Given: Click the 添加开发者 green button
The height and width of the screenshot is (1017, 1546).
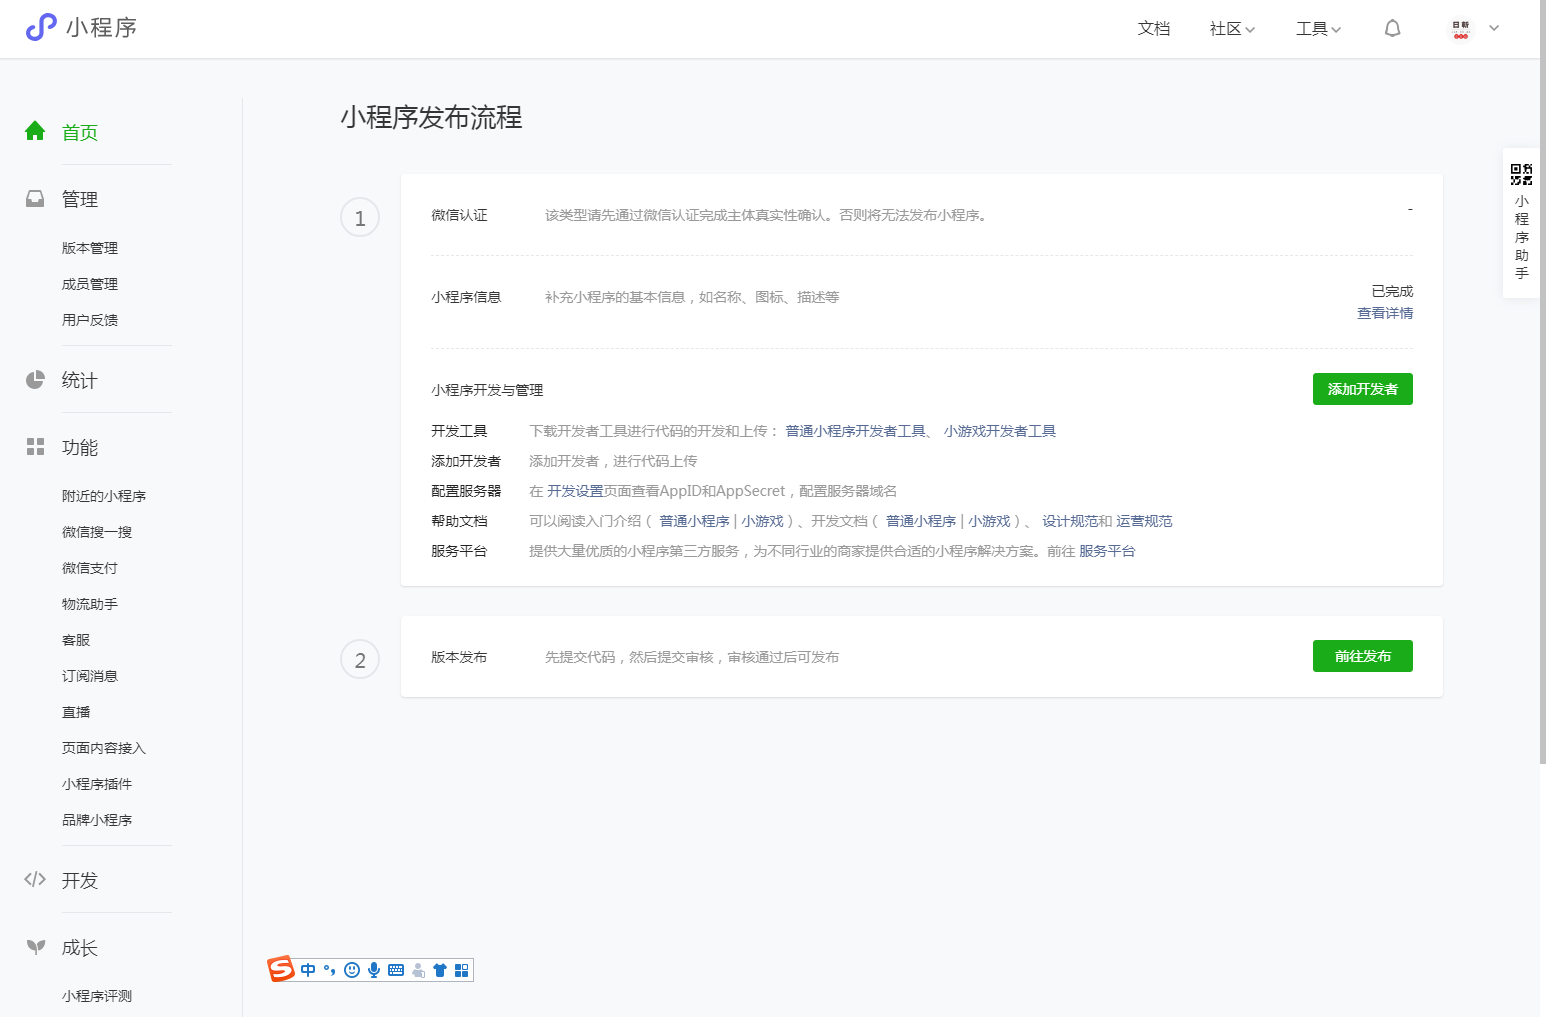Looking at the screenshot, I should click(x=1362, y=389).
